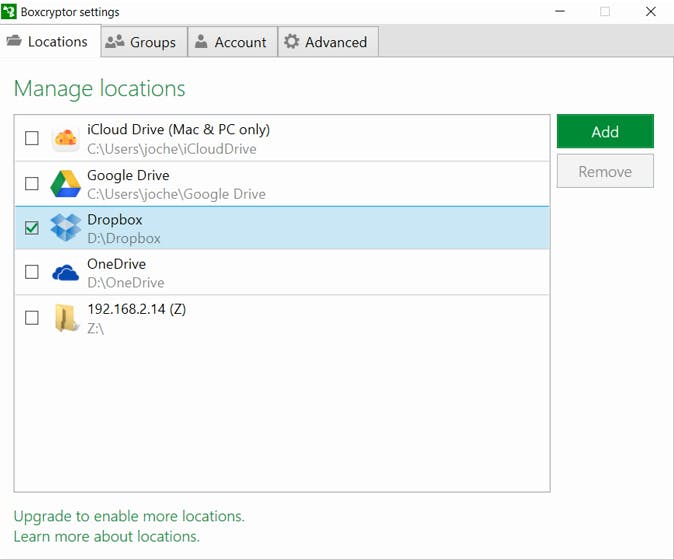674x560 pixels.
Task: Uncheck the Dropbox location checkbox
Action: tap(32, 228)
